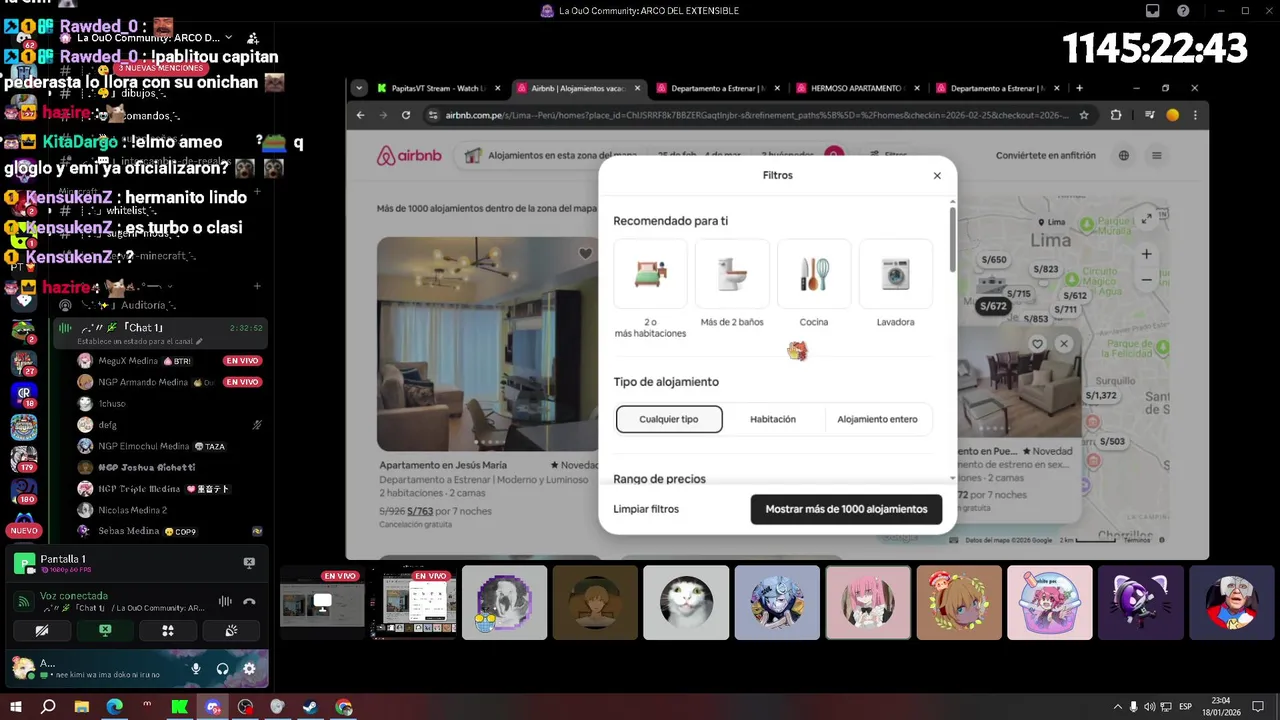This screenshot has height=720, width=1280.
Task: Click 'Mostrar más de 1000 alojamientos' button
Action: pos(846,509)
